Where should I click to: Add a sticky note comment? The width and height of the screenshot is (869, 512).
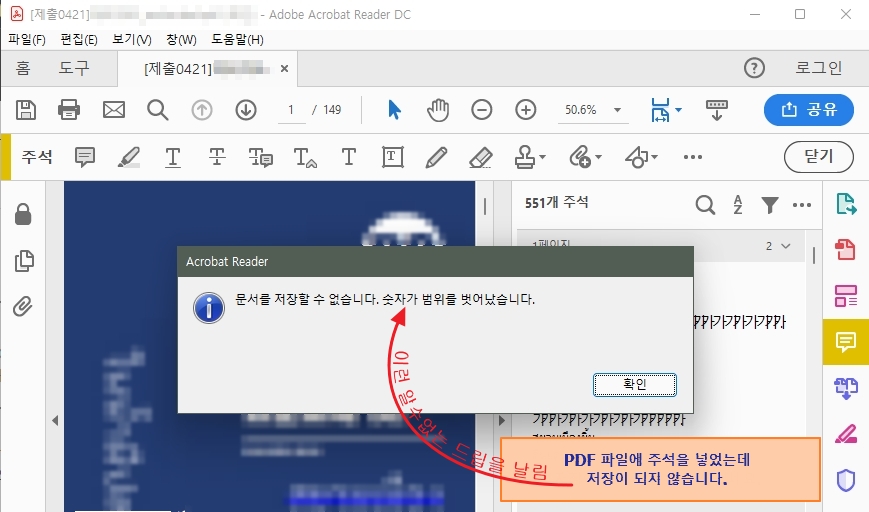[x=85, y=157]
